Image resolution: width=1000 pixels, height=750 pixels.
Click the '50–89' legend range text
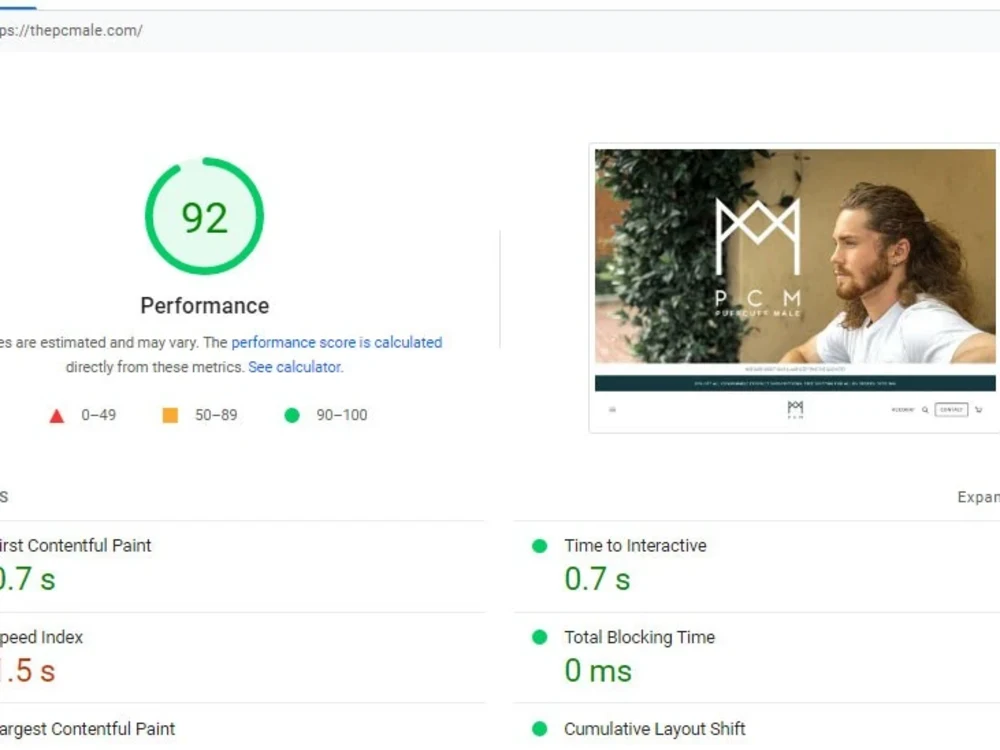[216, 415]
